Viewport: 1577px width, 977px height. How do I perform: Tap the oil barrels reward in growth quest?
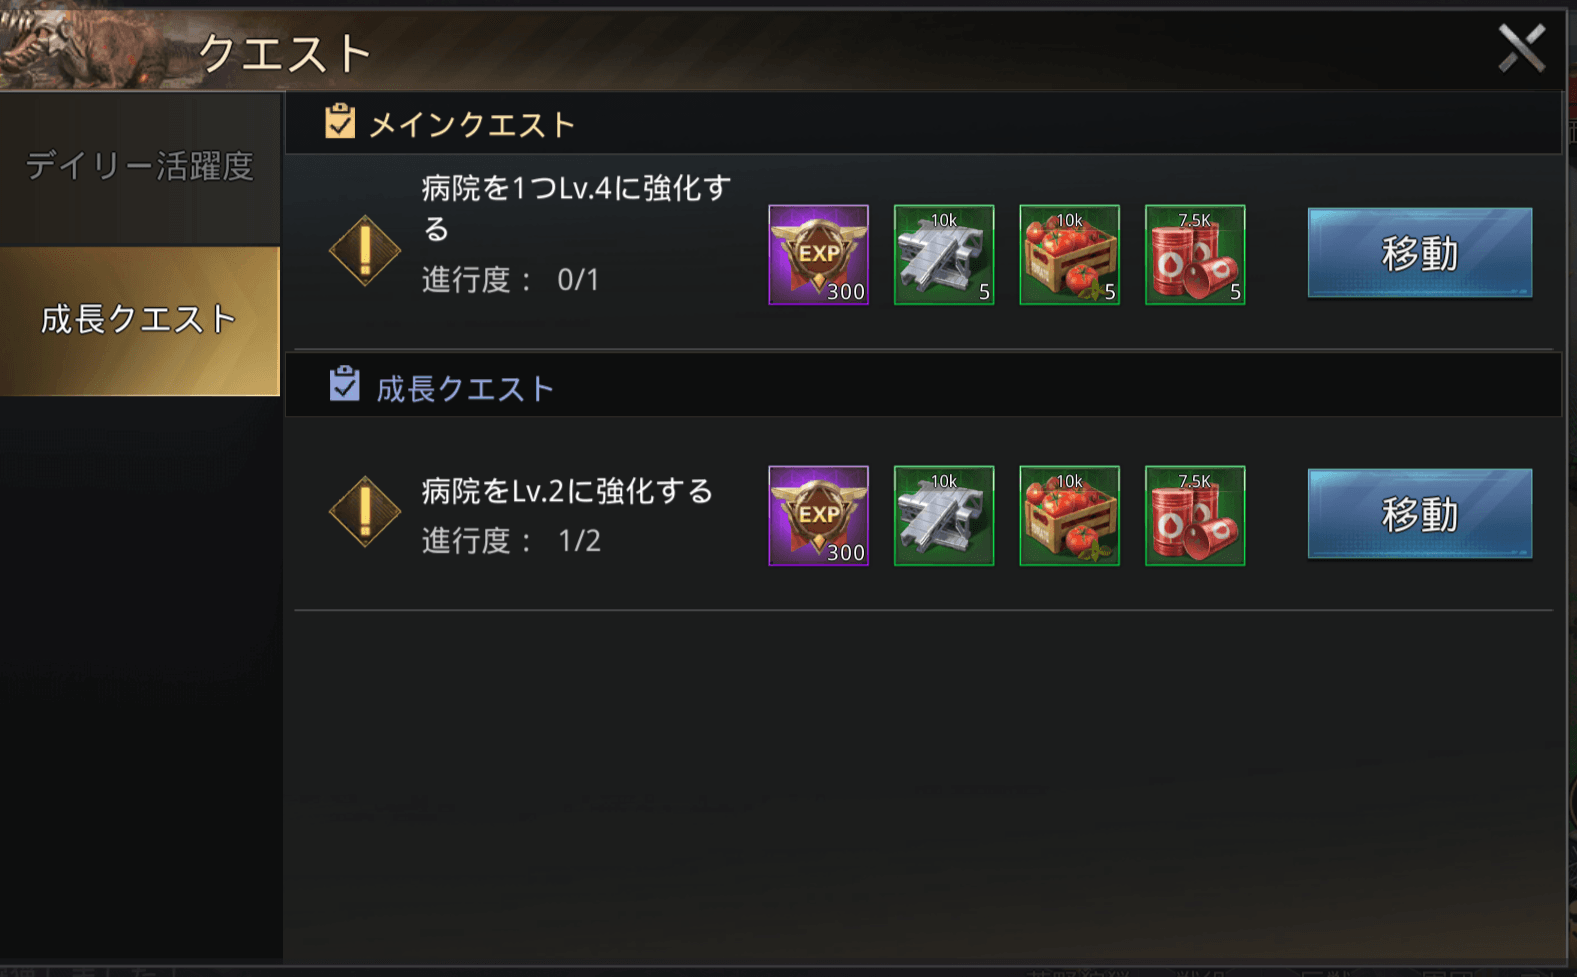click(1195, 516)
